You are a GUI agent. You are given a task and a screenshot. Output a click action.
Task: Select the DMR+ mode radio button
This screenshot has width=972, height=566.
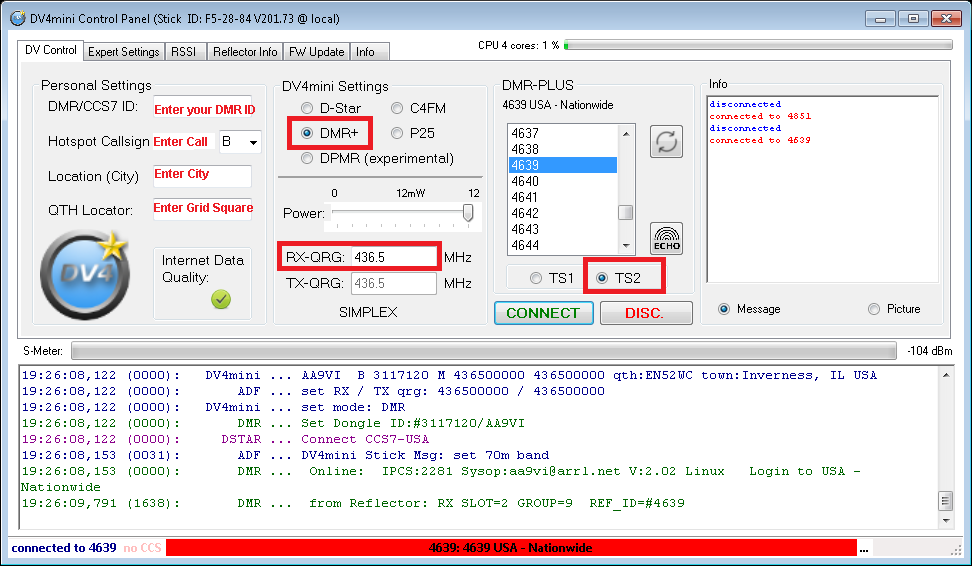click(x=307, y=133)
